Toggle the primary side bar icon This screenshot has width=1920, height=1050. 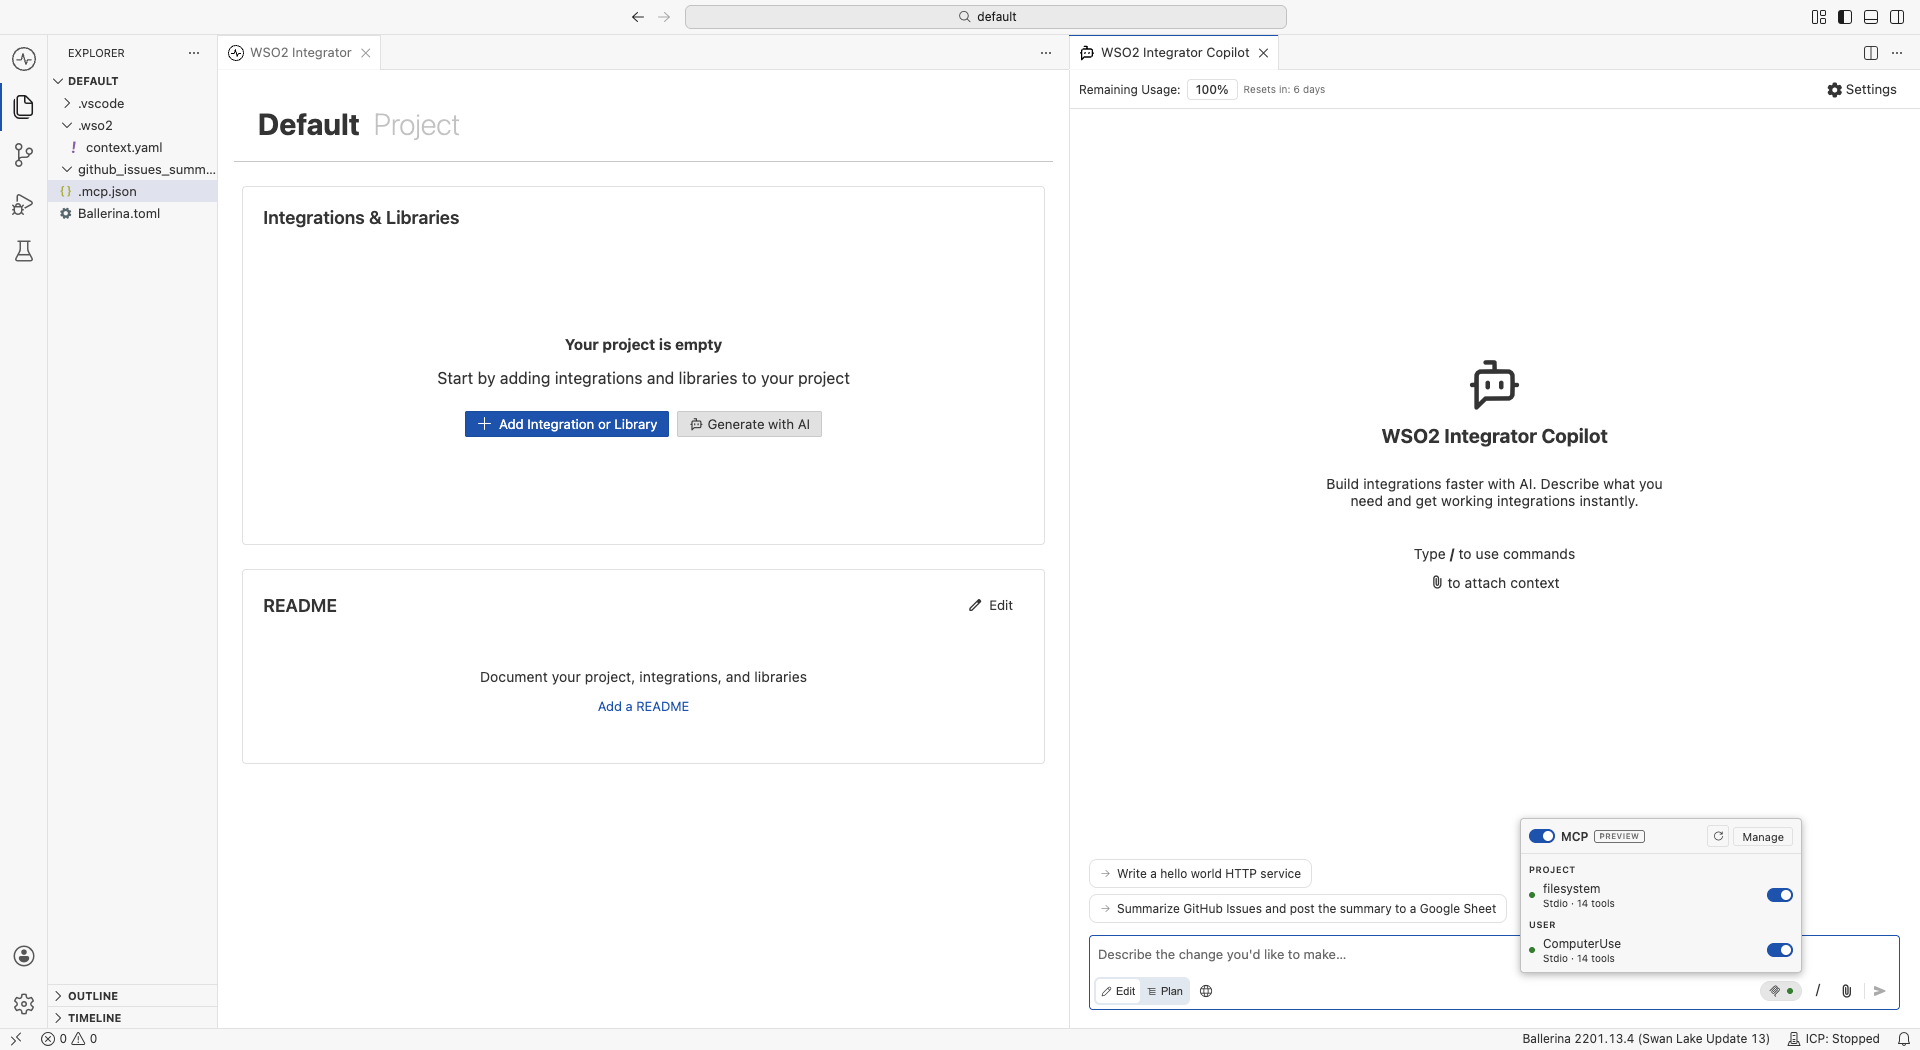1845,17
